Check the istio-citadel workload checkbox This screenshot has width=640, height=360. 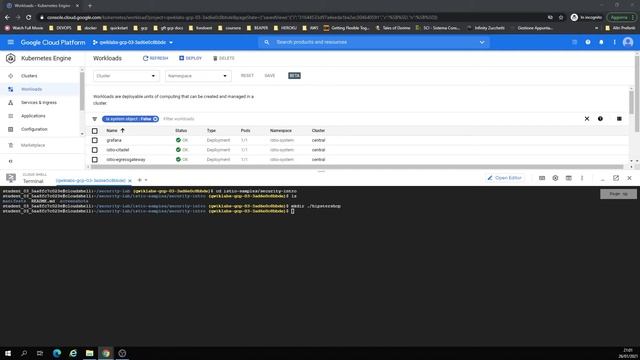click(x=95, y=150)
